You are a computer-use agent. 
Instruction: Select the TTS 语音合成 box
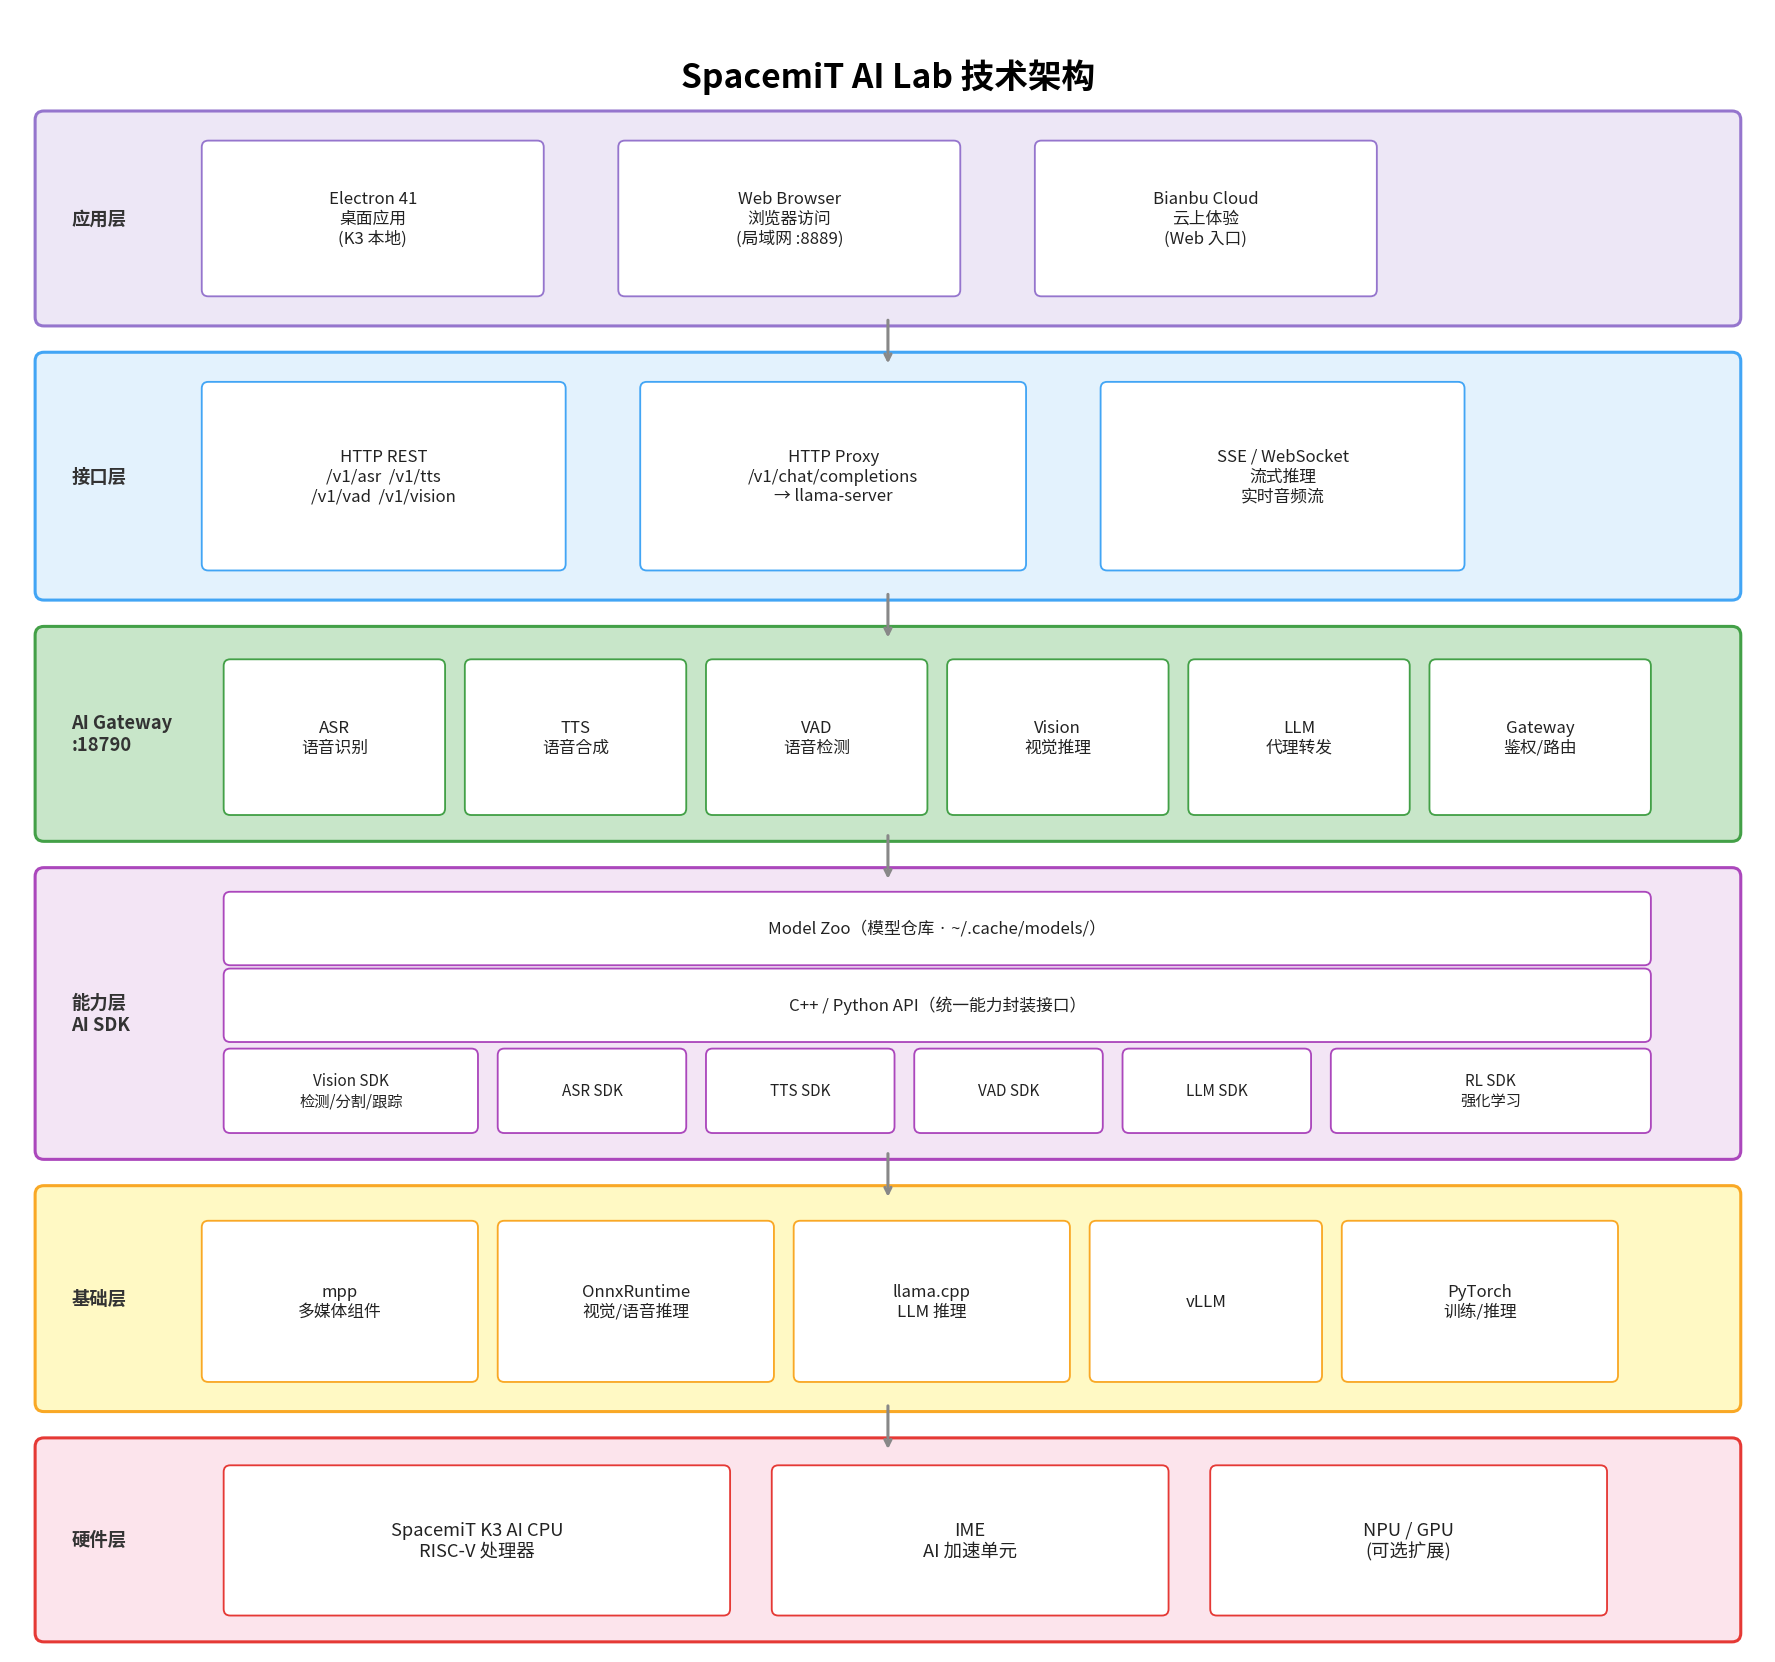click(576, 737)
